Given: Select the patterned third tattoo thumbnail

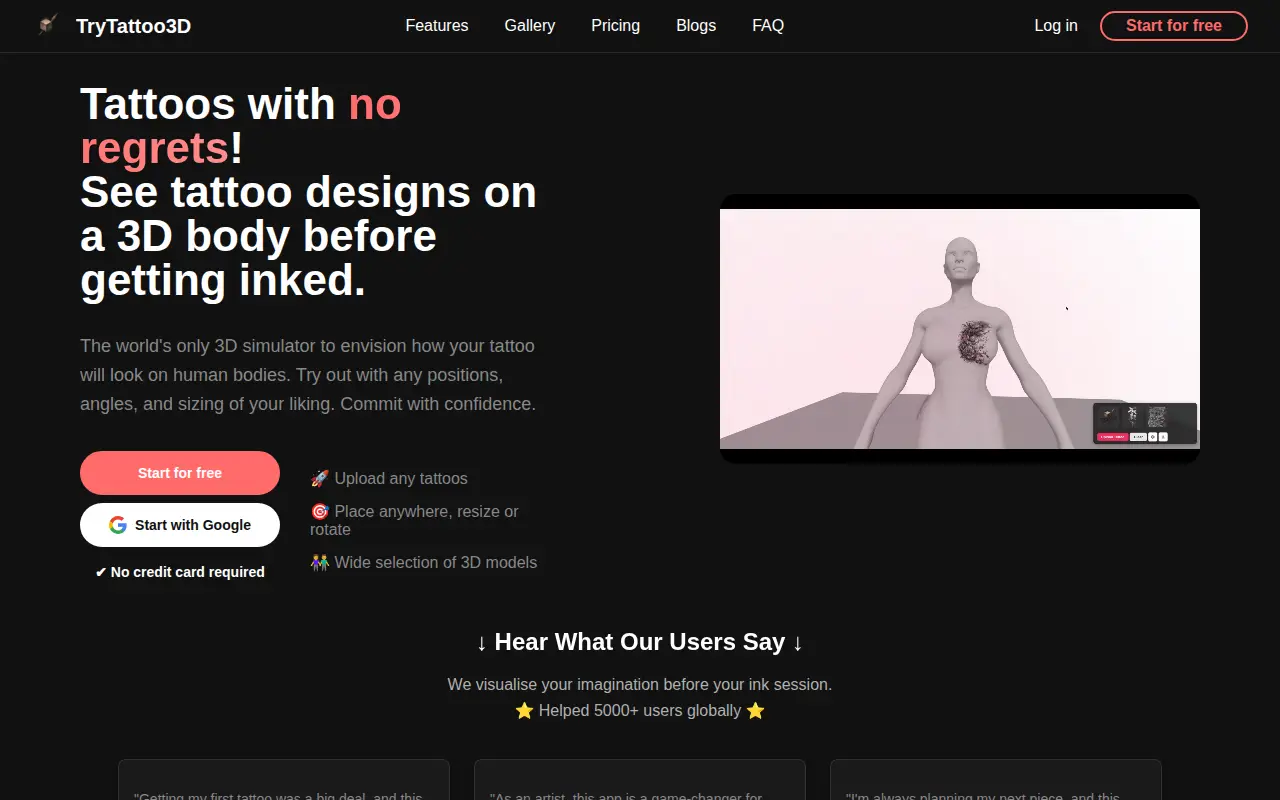Looking at the screenshot, I should pyautogui.click(x=1157, y=416).
